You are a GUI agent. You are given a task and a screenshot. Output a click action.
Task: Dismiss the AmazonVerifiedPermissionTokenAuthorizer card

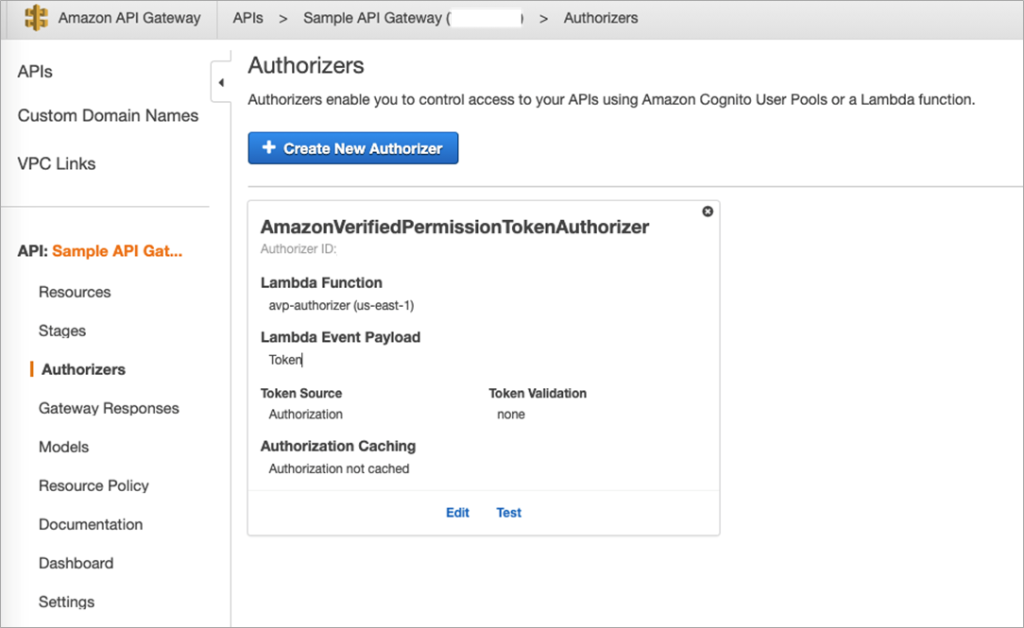click(x=708, y=211)
